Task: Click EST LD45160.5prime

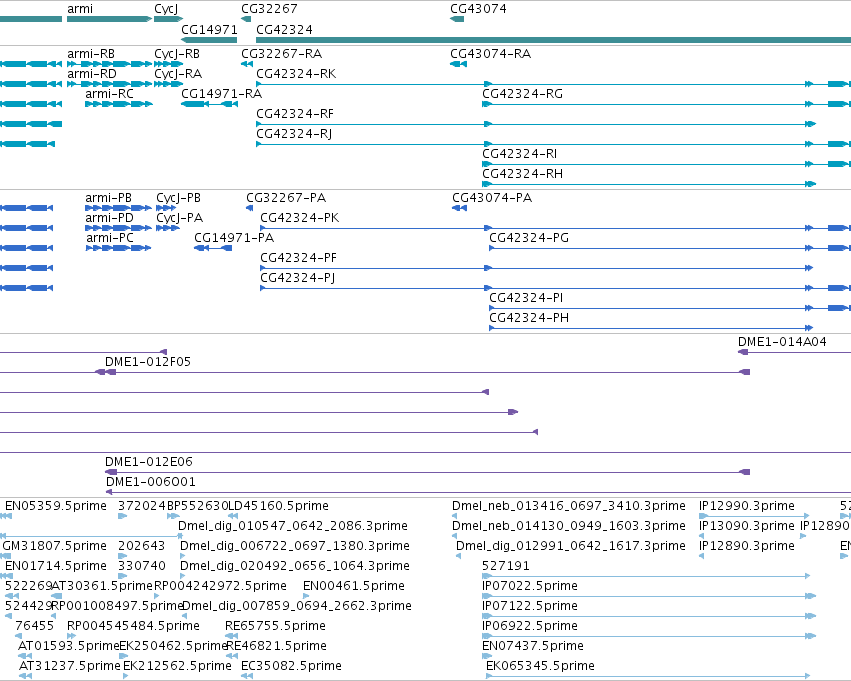Action: (x=279, y=507)
